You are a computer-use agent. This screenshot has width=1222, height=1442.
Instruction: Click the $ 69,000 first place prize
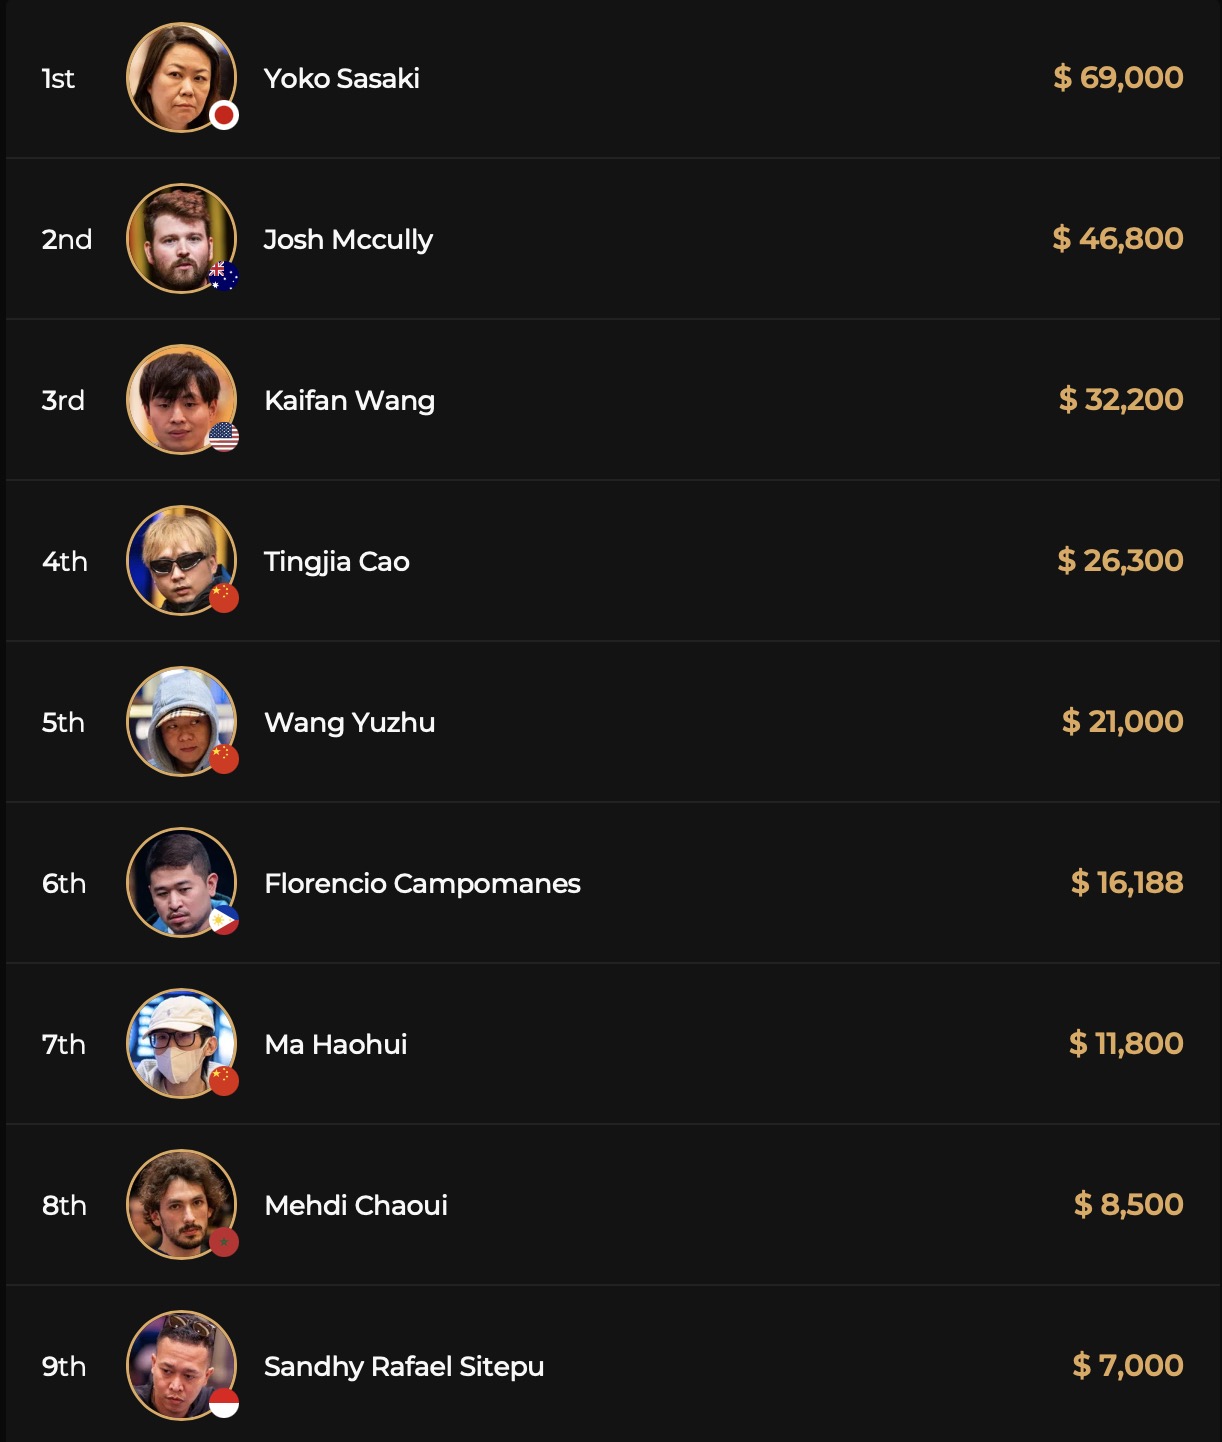[1118, 78]
